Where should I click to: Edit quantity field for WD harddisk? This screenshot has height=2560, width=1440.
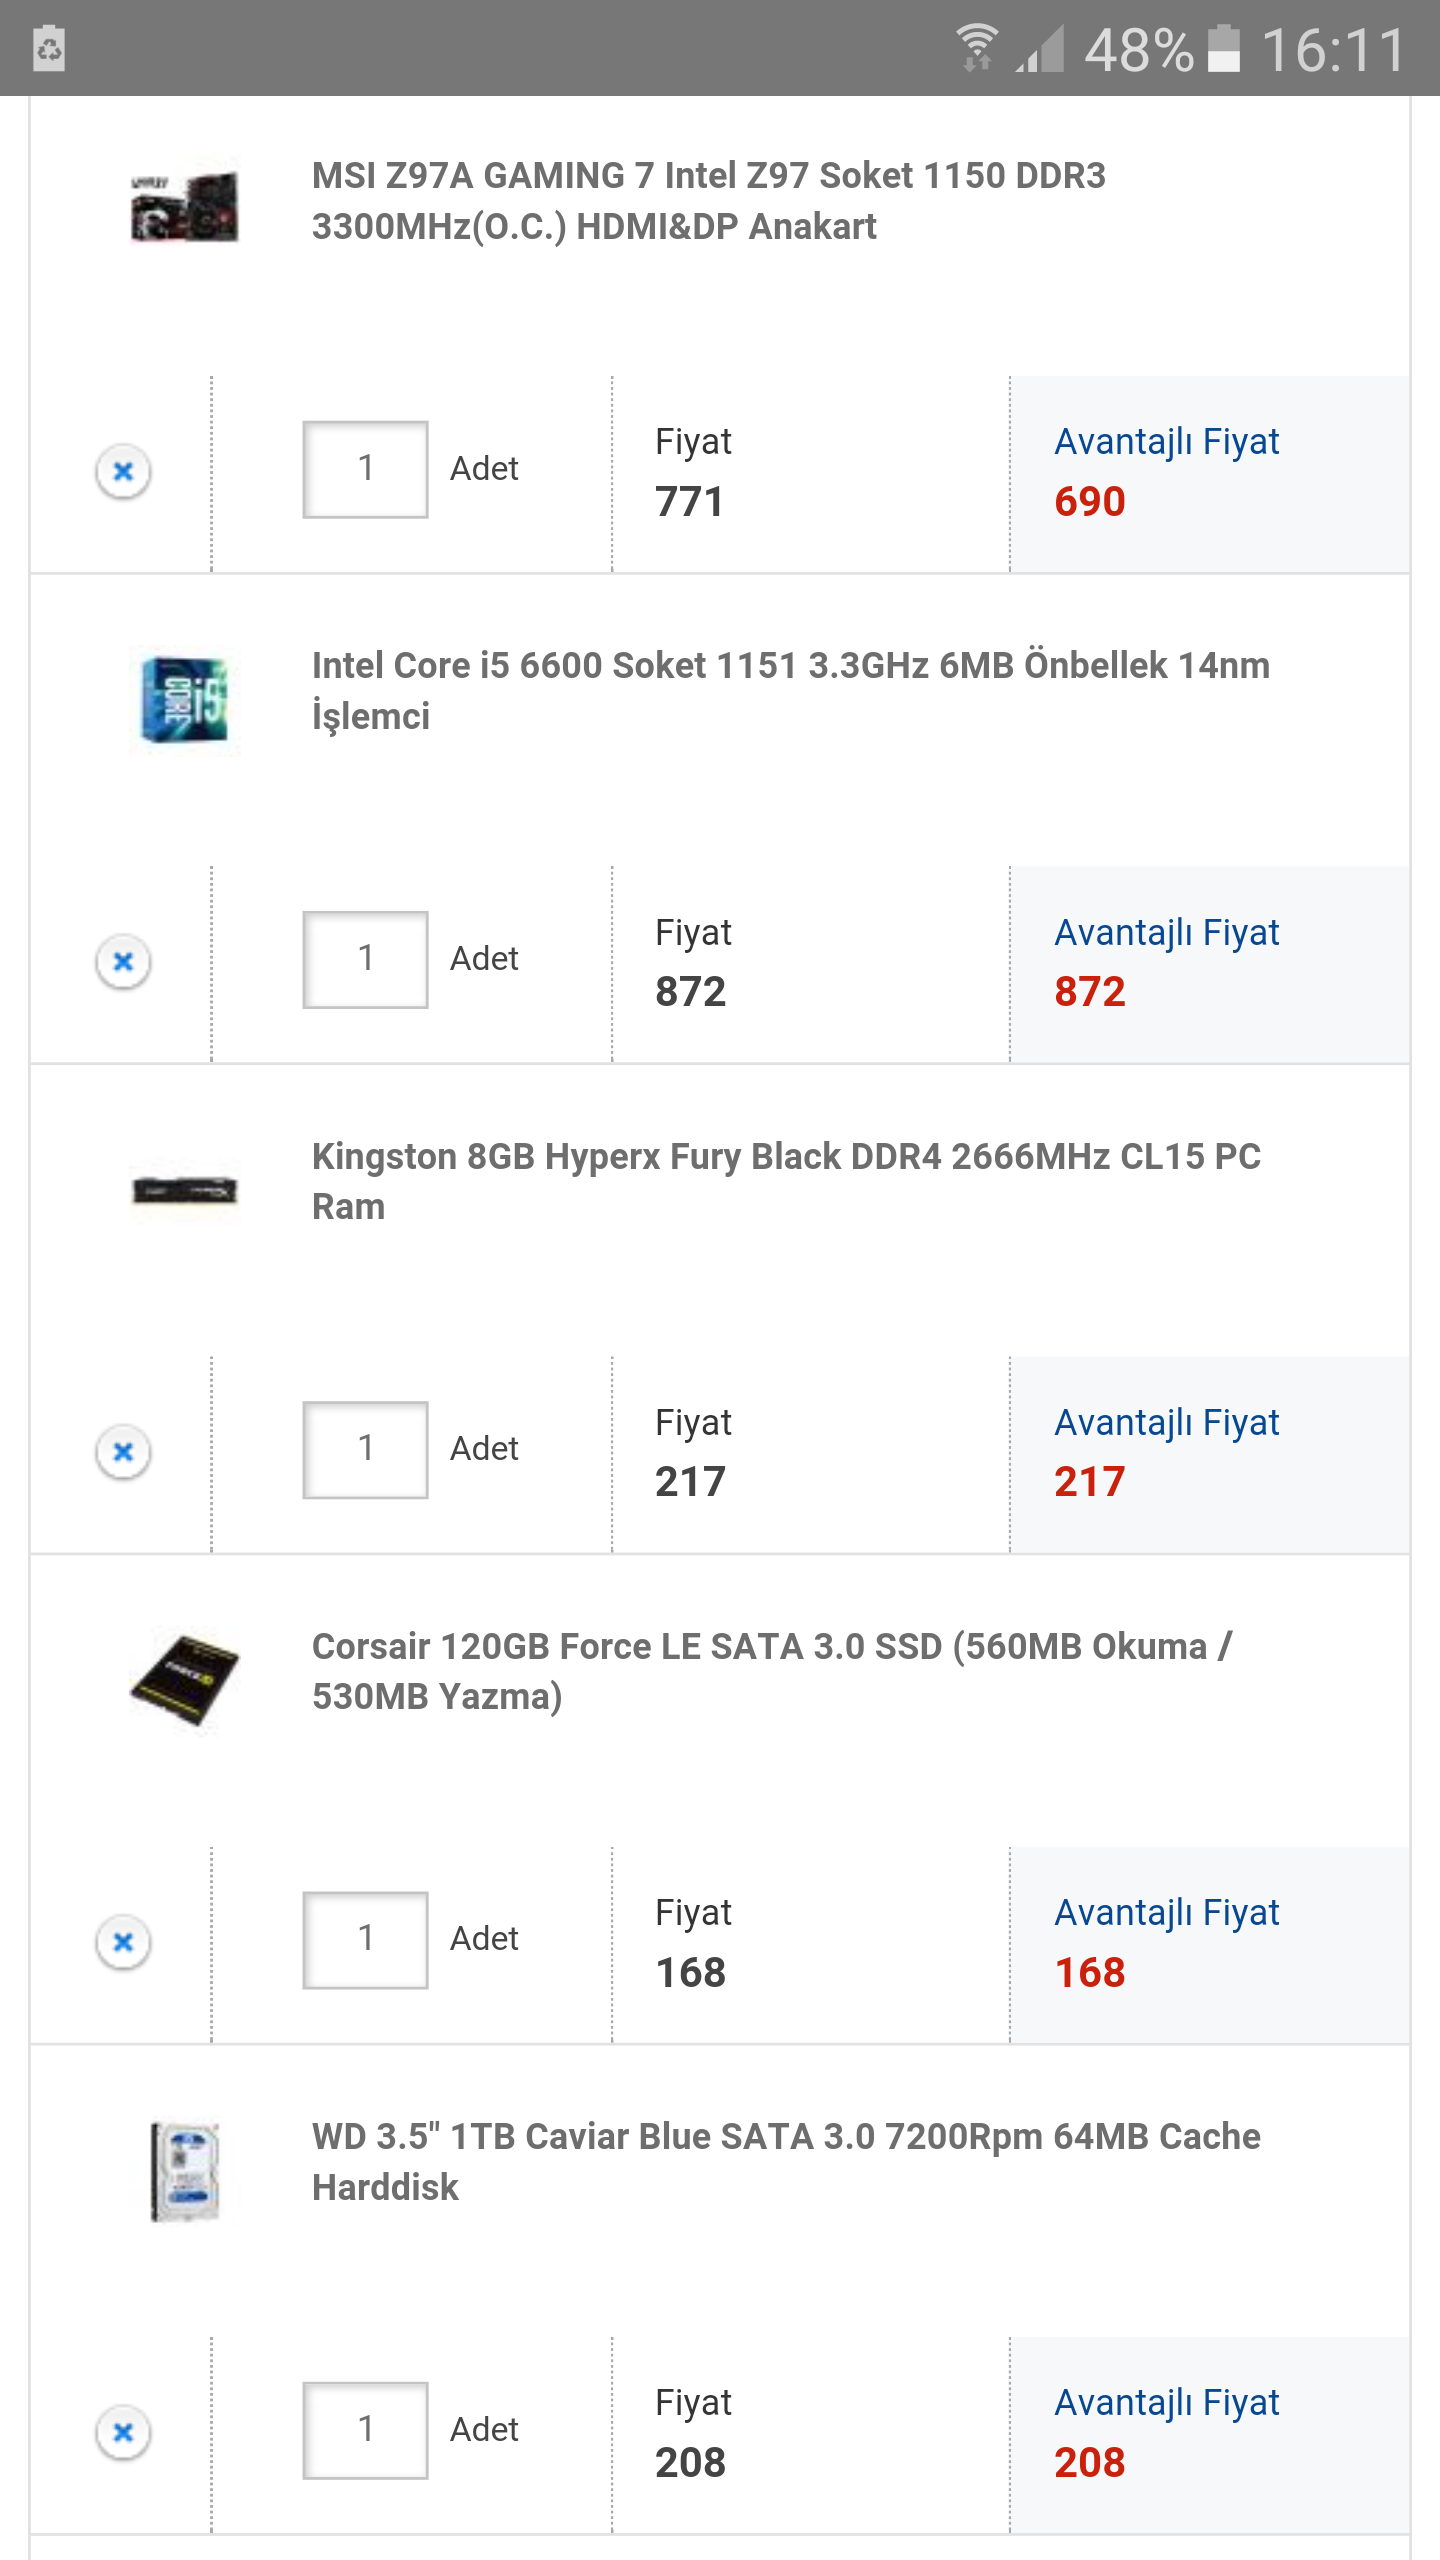tap(366, 2430)
